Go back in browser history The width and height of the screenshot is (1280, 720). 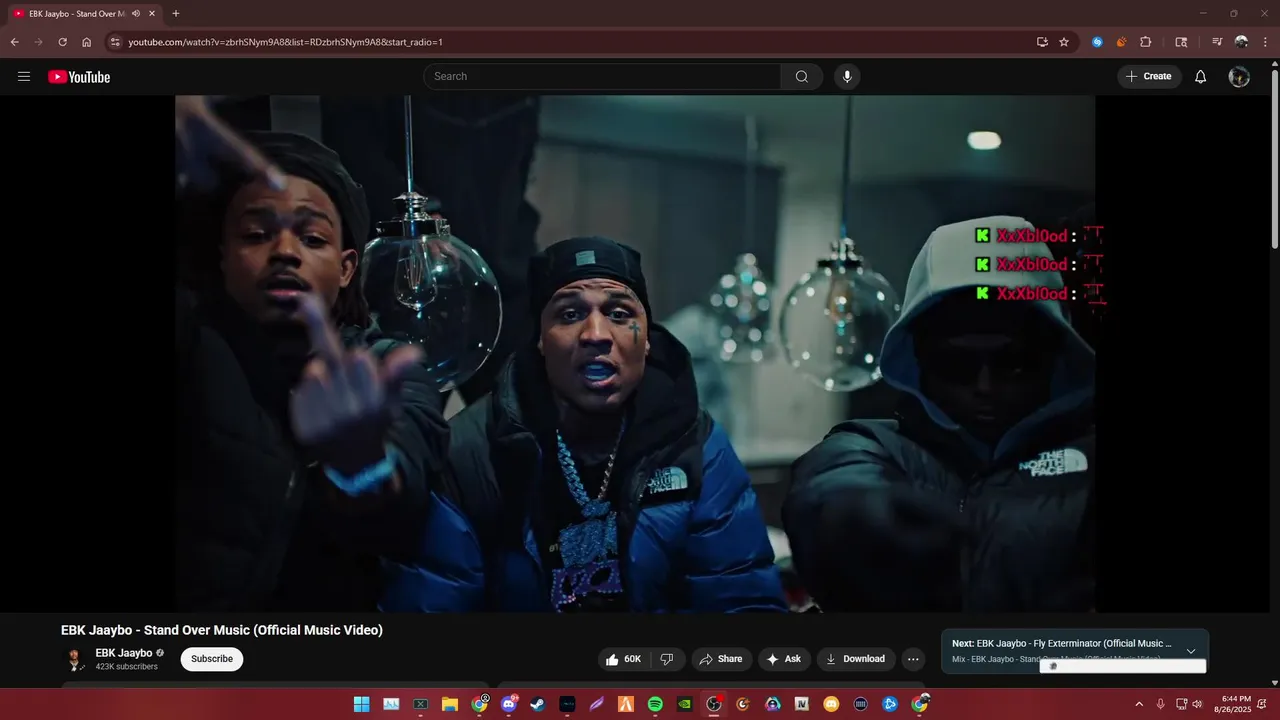pos(14,42)
